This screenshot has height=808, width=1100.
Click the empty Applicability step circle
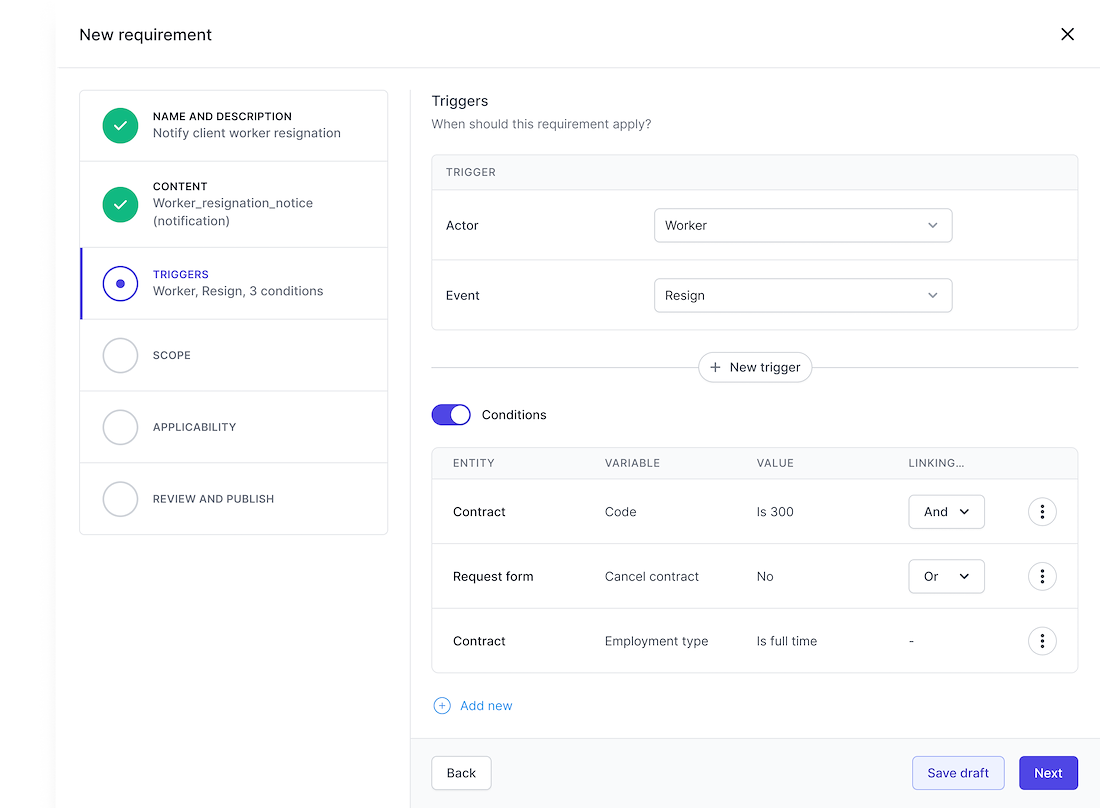(x=121, y=427)
